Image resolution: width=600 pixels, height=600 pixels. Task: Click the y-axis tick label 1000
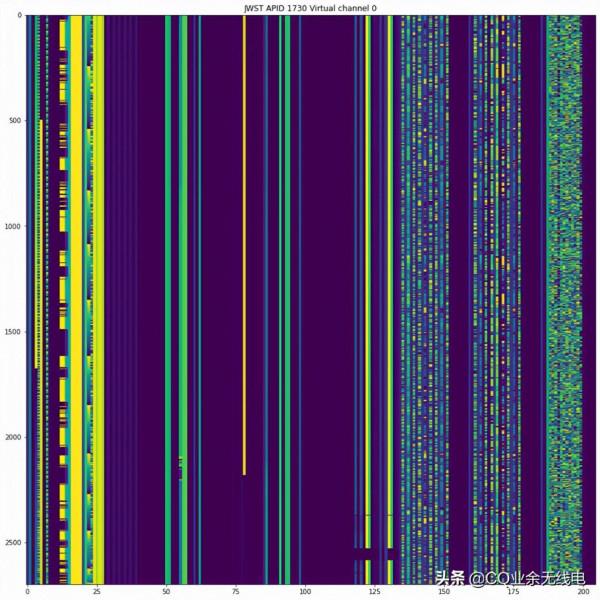[10, 227]
